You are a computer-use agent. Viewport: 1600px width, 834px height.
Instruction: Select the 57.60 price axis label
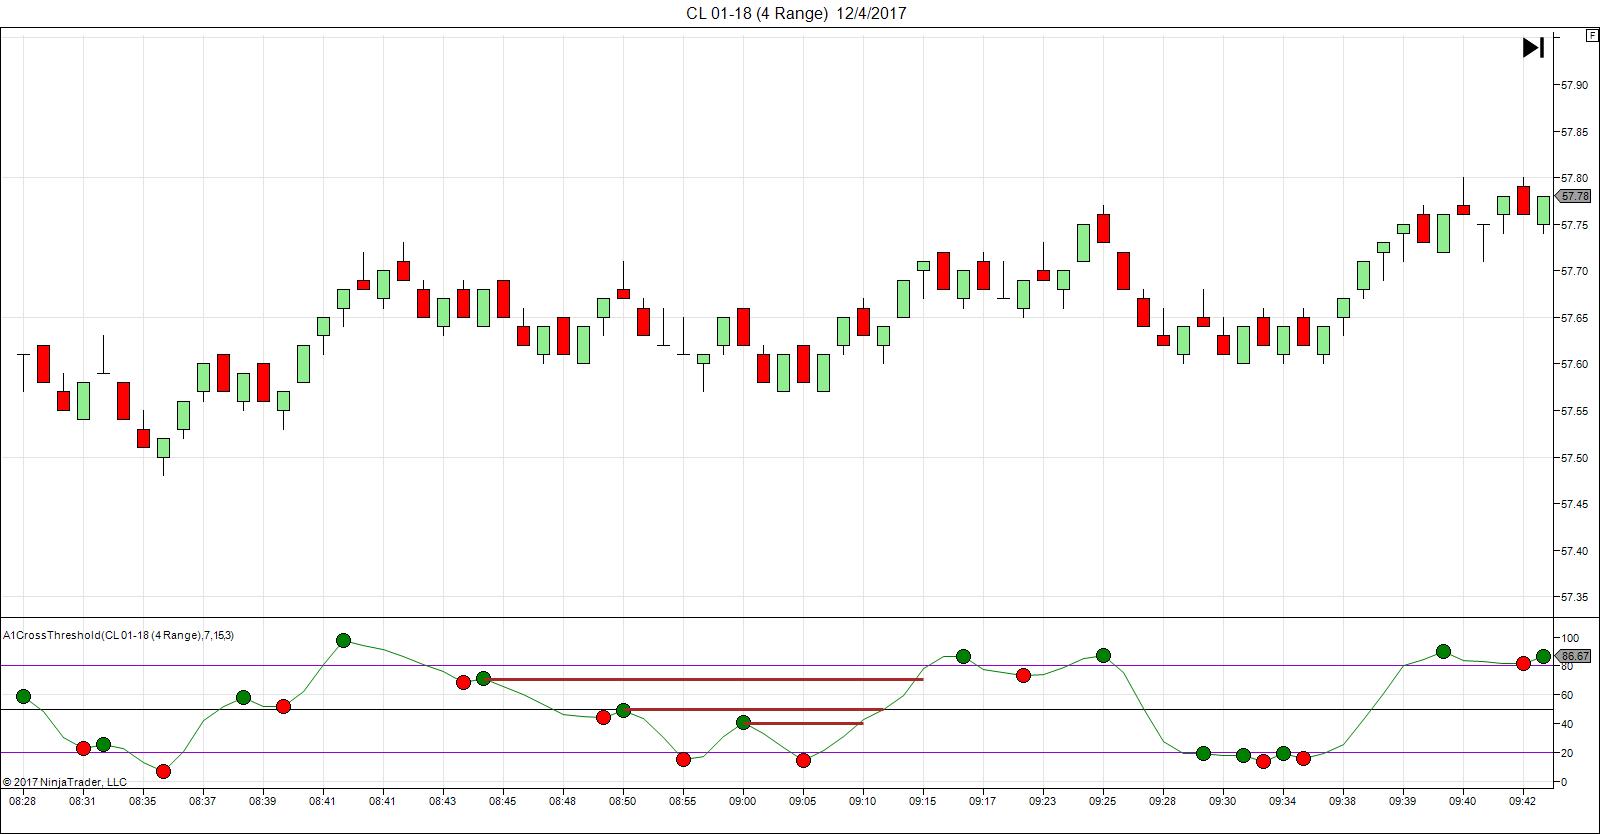tap(1574, 364)
